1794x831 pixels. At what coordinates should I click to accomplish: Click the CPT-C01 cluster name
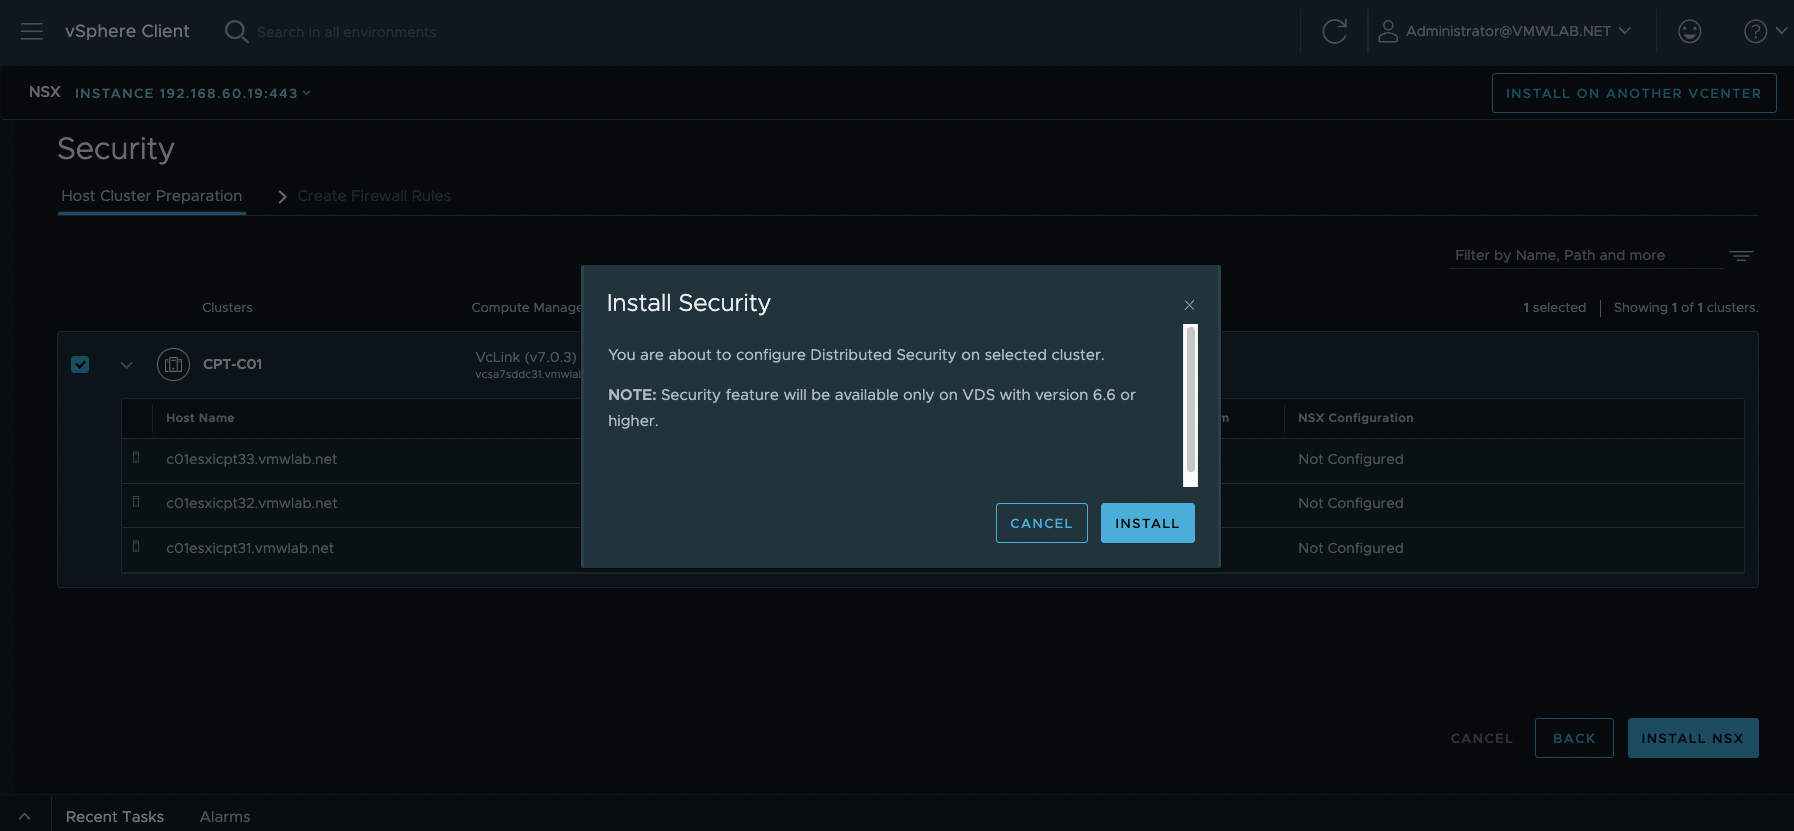(x=233, y=364)
